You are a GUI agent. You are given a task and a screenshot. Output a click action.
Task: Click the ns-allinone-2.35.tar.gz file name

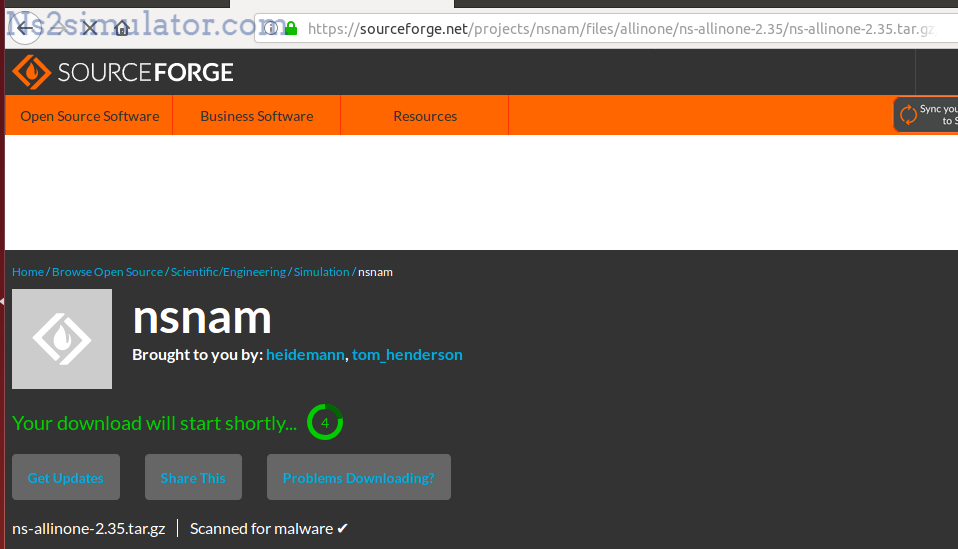coord(89,528)
